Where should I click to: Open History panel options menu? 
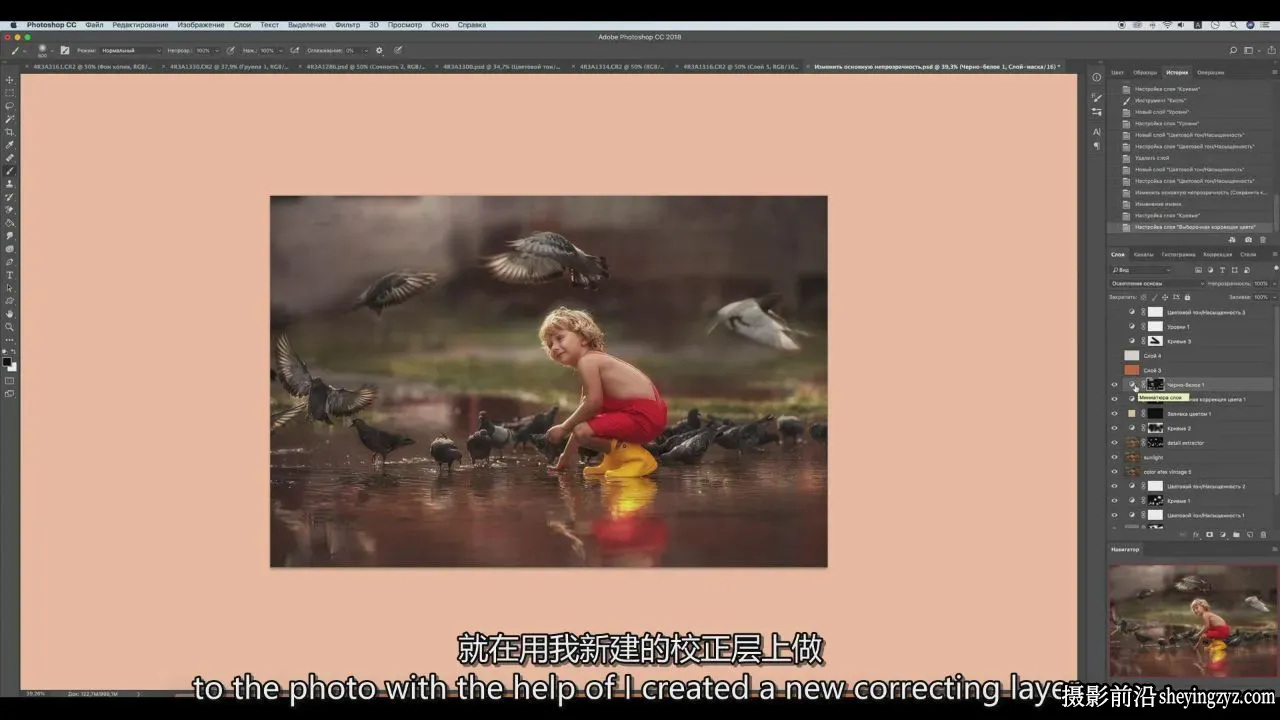(1274, 72)
